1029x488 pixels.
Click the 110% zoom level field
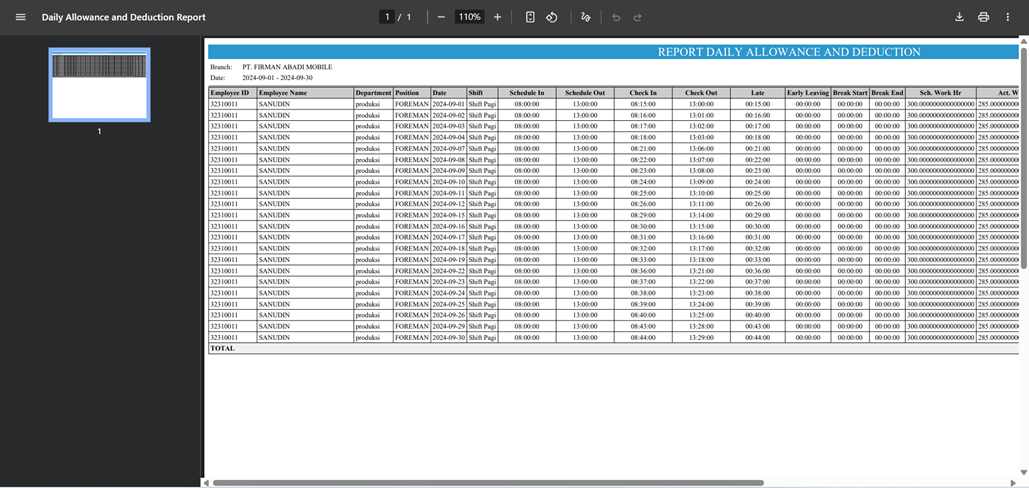(469, 17)
